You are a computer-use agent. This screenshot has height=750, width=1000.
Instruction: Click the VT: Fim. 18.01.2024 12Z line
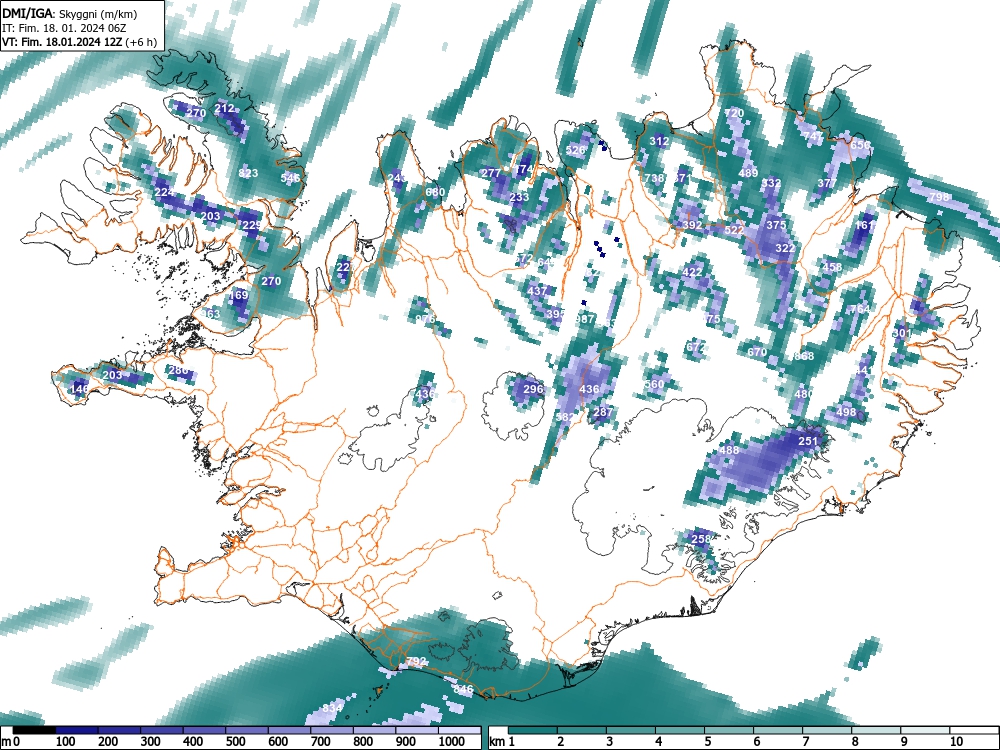[x=79, y=42]
